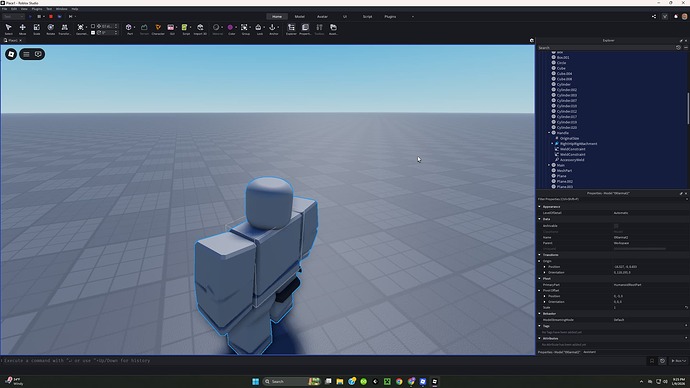Toggle the Anchor tool

272,29
